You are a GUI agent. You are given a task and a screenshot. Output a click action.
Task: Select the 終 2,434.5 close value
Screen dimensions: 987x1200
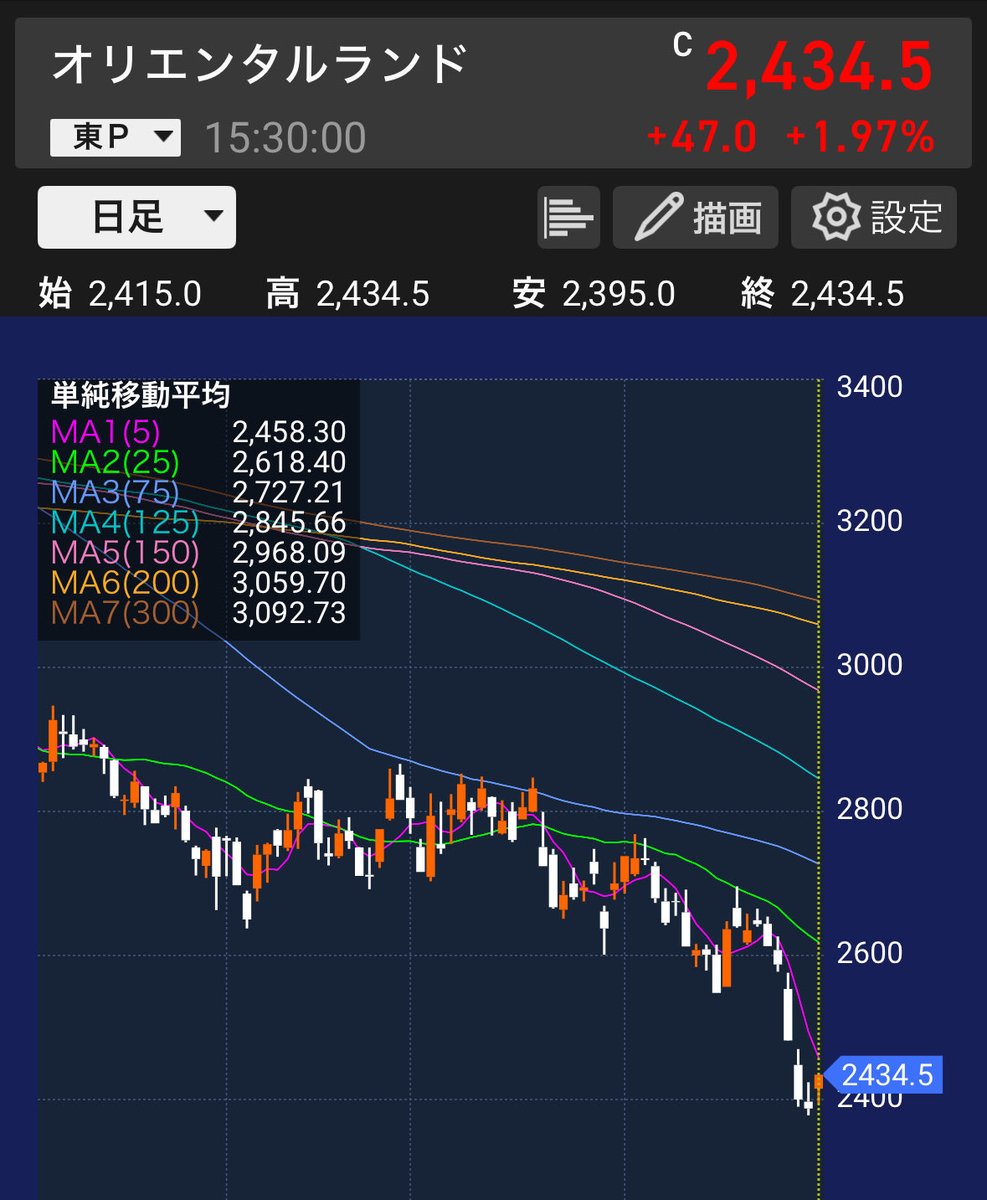[822, 294]
